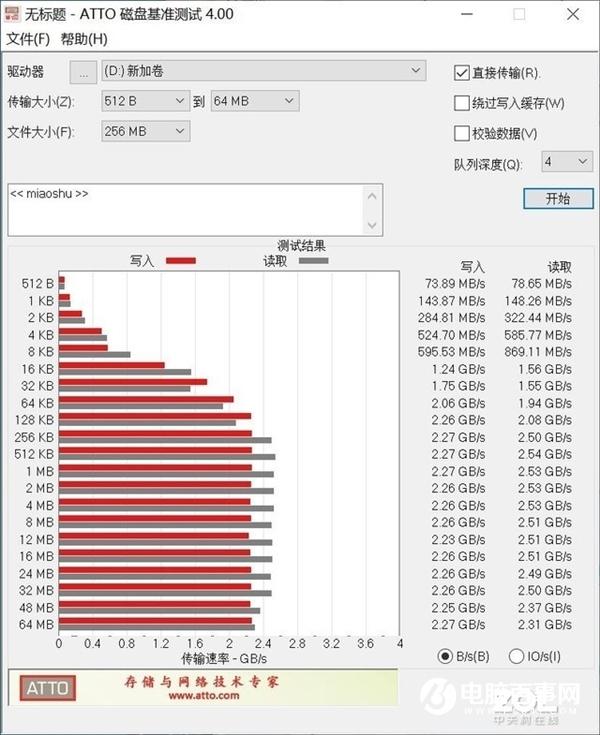600x735 pixels.
Task: Click the 开始 start button
Action: [558, 199]
